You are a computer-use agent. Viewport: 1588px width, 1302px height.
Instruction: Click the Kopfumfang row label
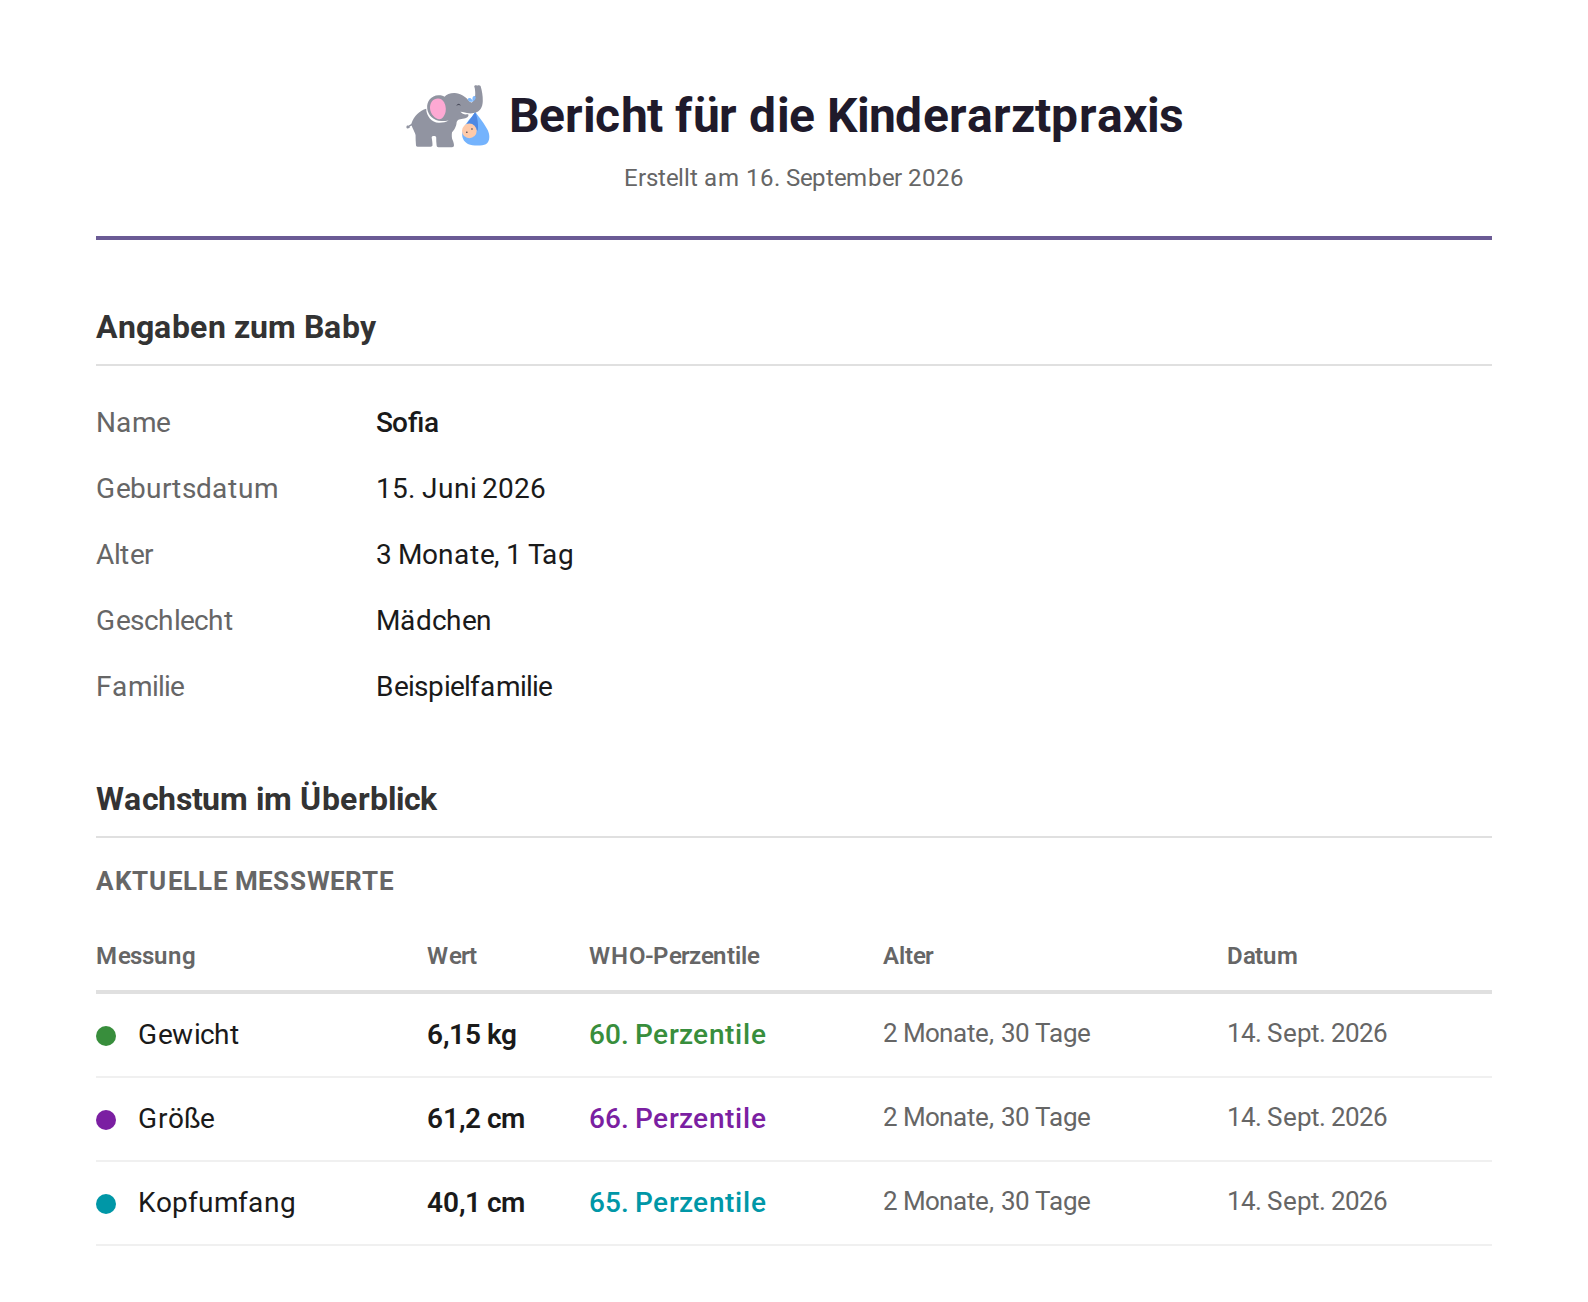click(216, 1202)
